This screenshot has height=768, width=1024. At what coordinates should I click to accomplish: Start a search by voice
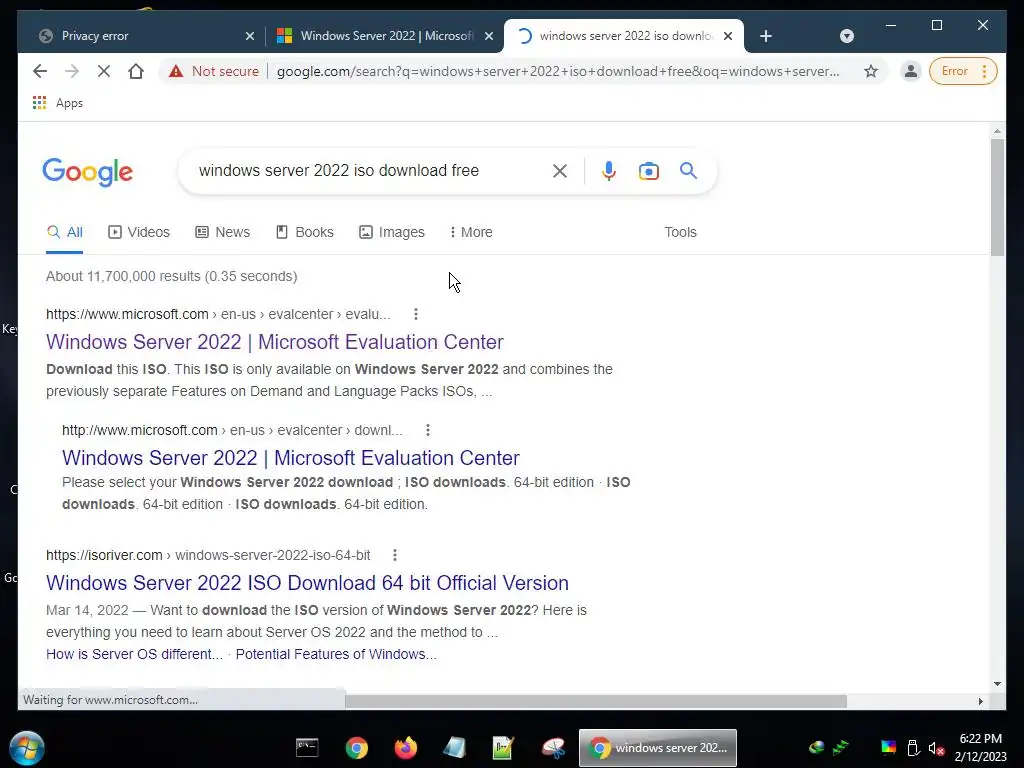[609, 171]
